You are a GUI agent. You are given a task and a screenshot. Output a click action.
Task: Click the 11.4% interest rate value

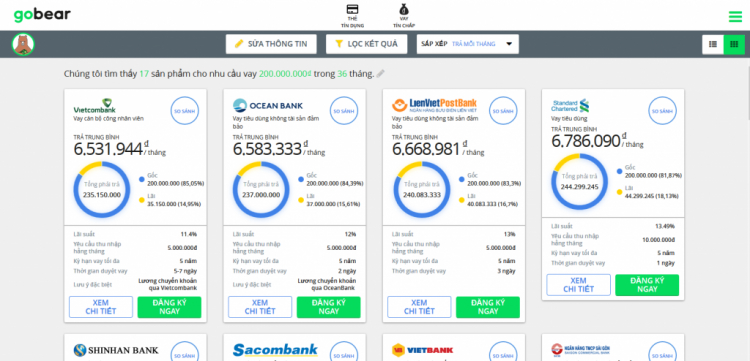188,234
